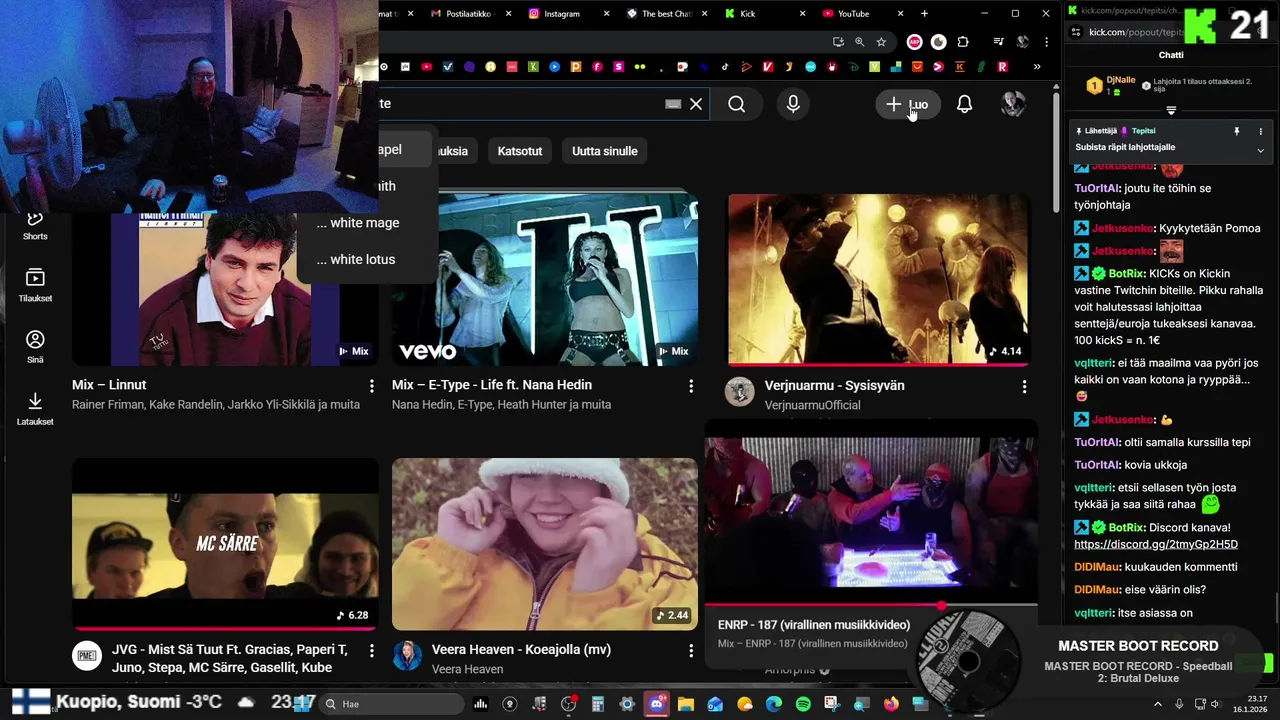Open Sinä in the YouTube sidebar
This screenshot has height=720, width=1280.
coord(35,347)
